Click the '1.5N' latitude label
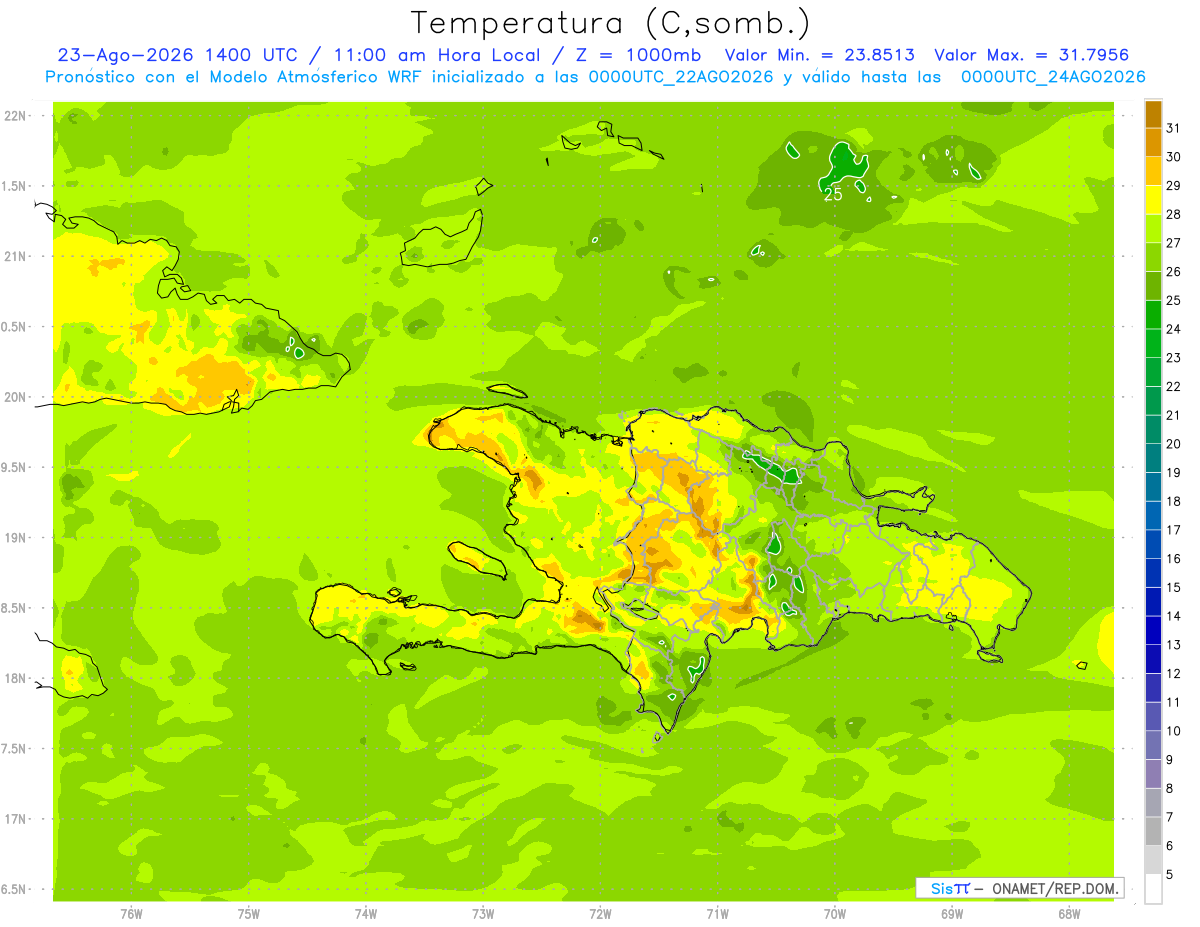The width and height of the screenshot is (1200, 927). [15, 186]
